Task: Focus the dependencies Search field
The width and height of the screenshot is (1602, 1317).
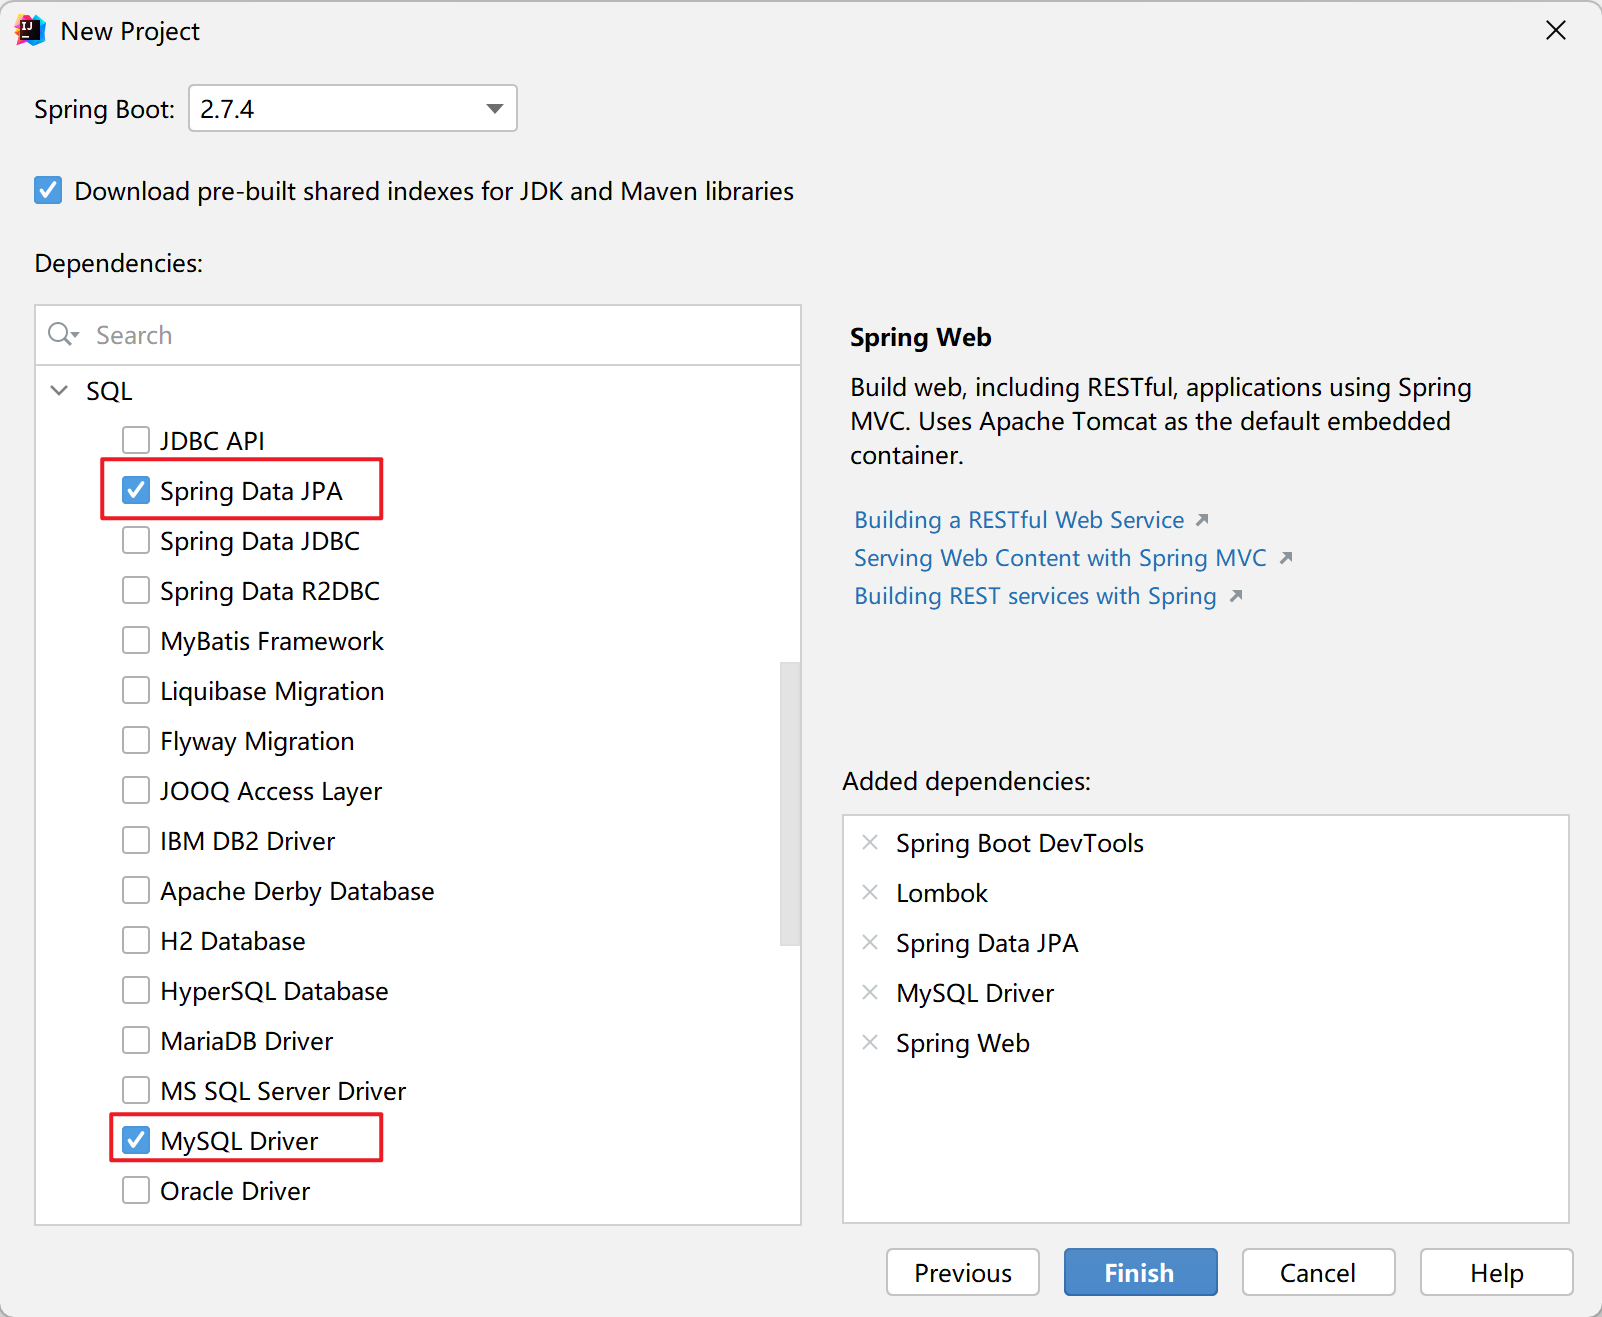Action: pyautogui.click(x=418, y=335)
